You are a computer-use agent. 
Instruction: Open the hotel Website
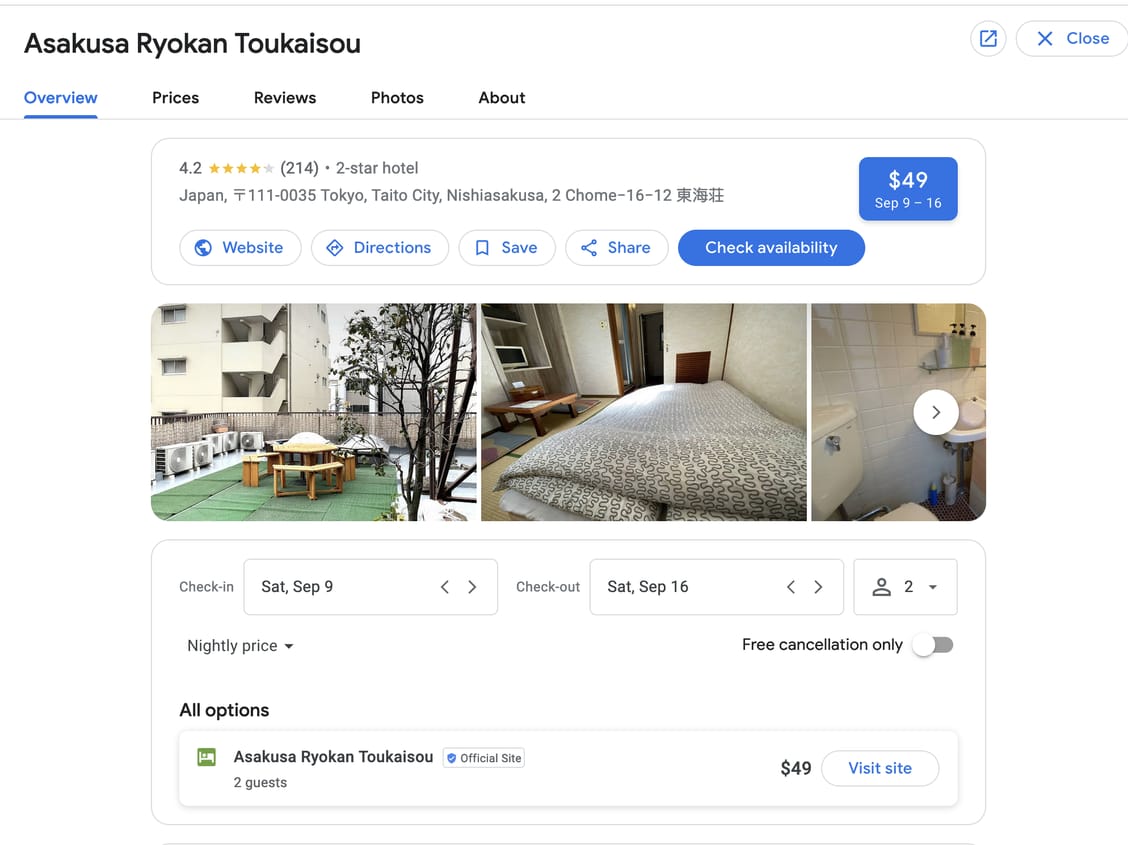[x=240, y=248]
